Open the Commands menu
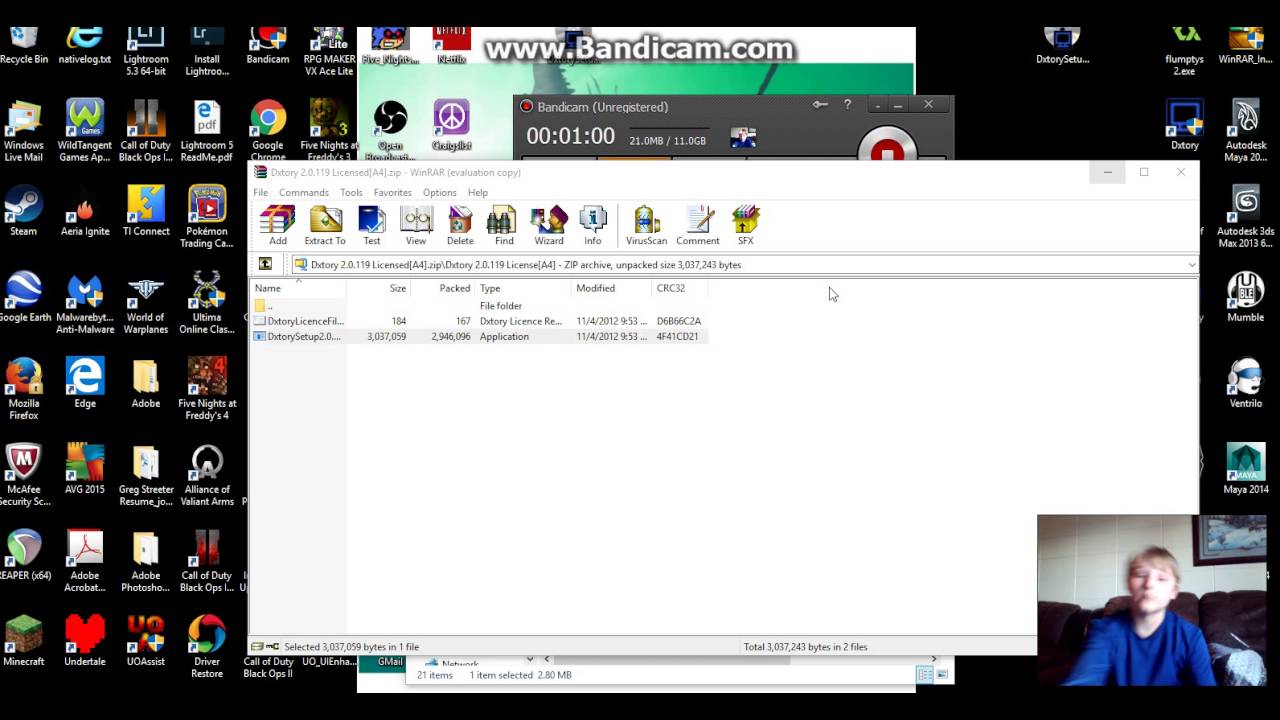Screen dimensions: 1280x720 [304, 192]
